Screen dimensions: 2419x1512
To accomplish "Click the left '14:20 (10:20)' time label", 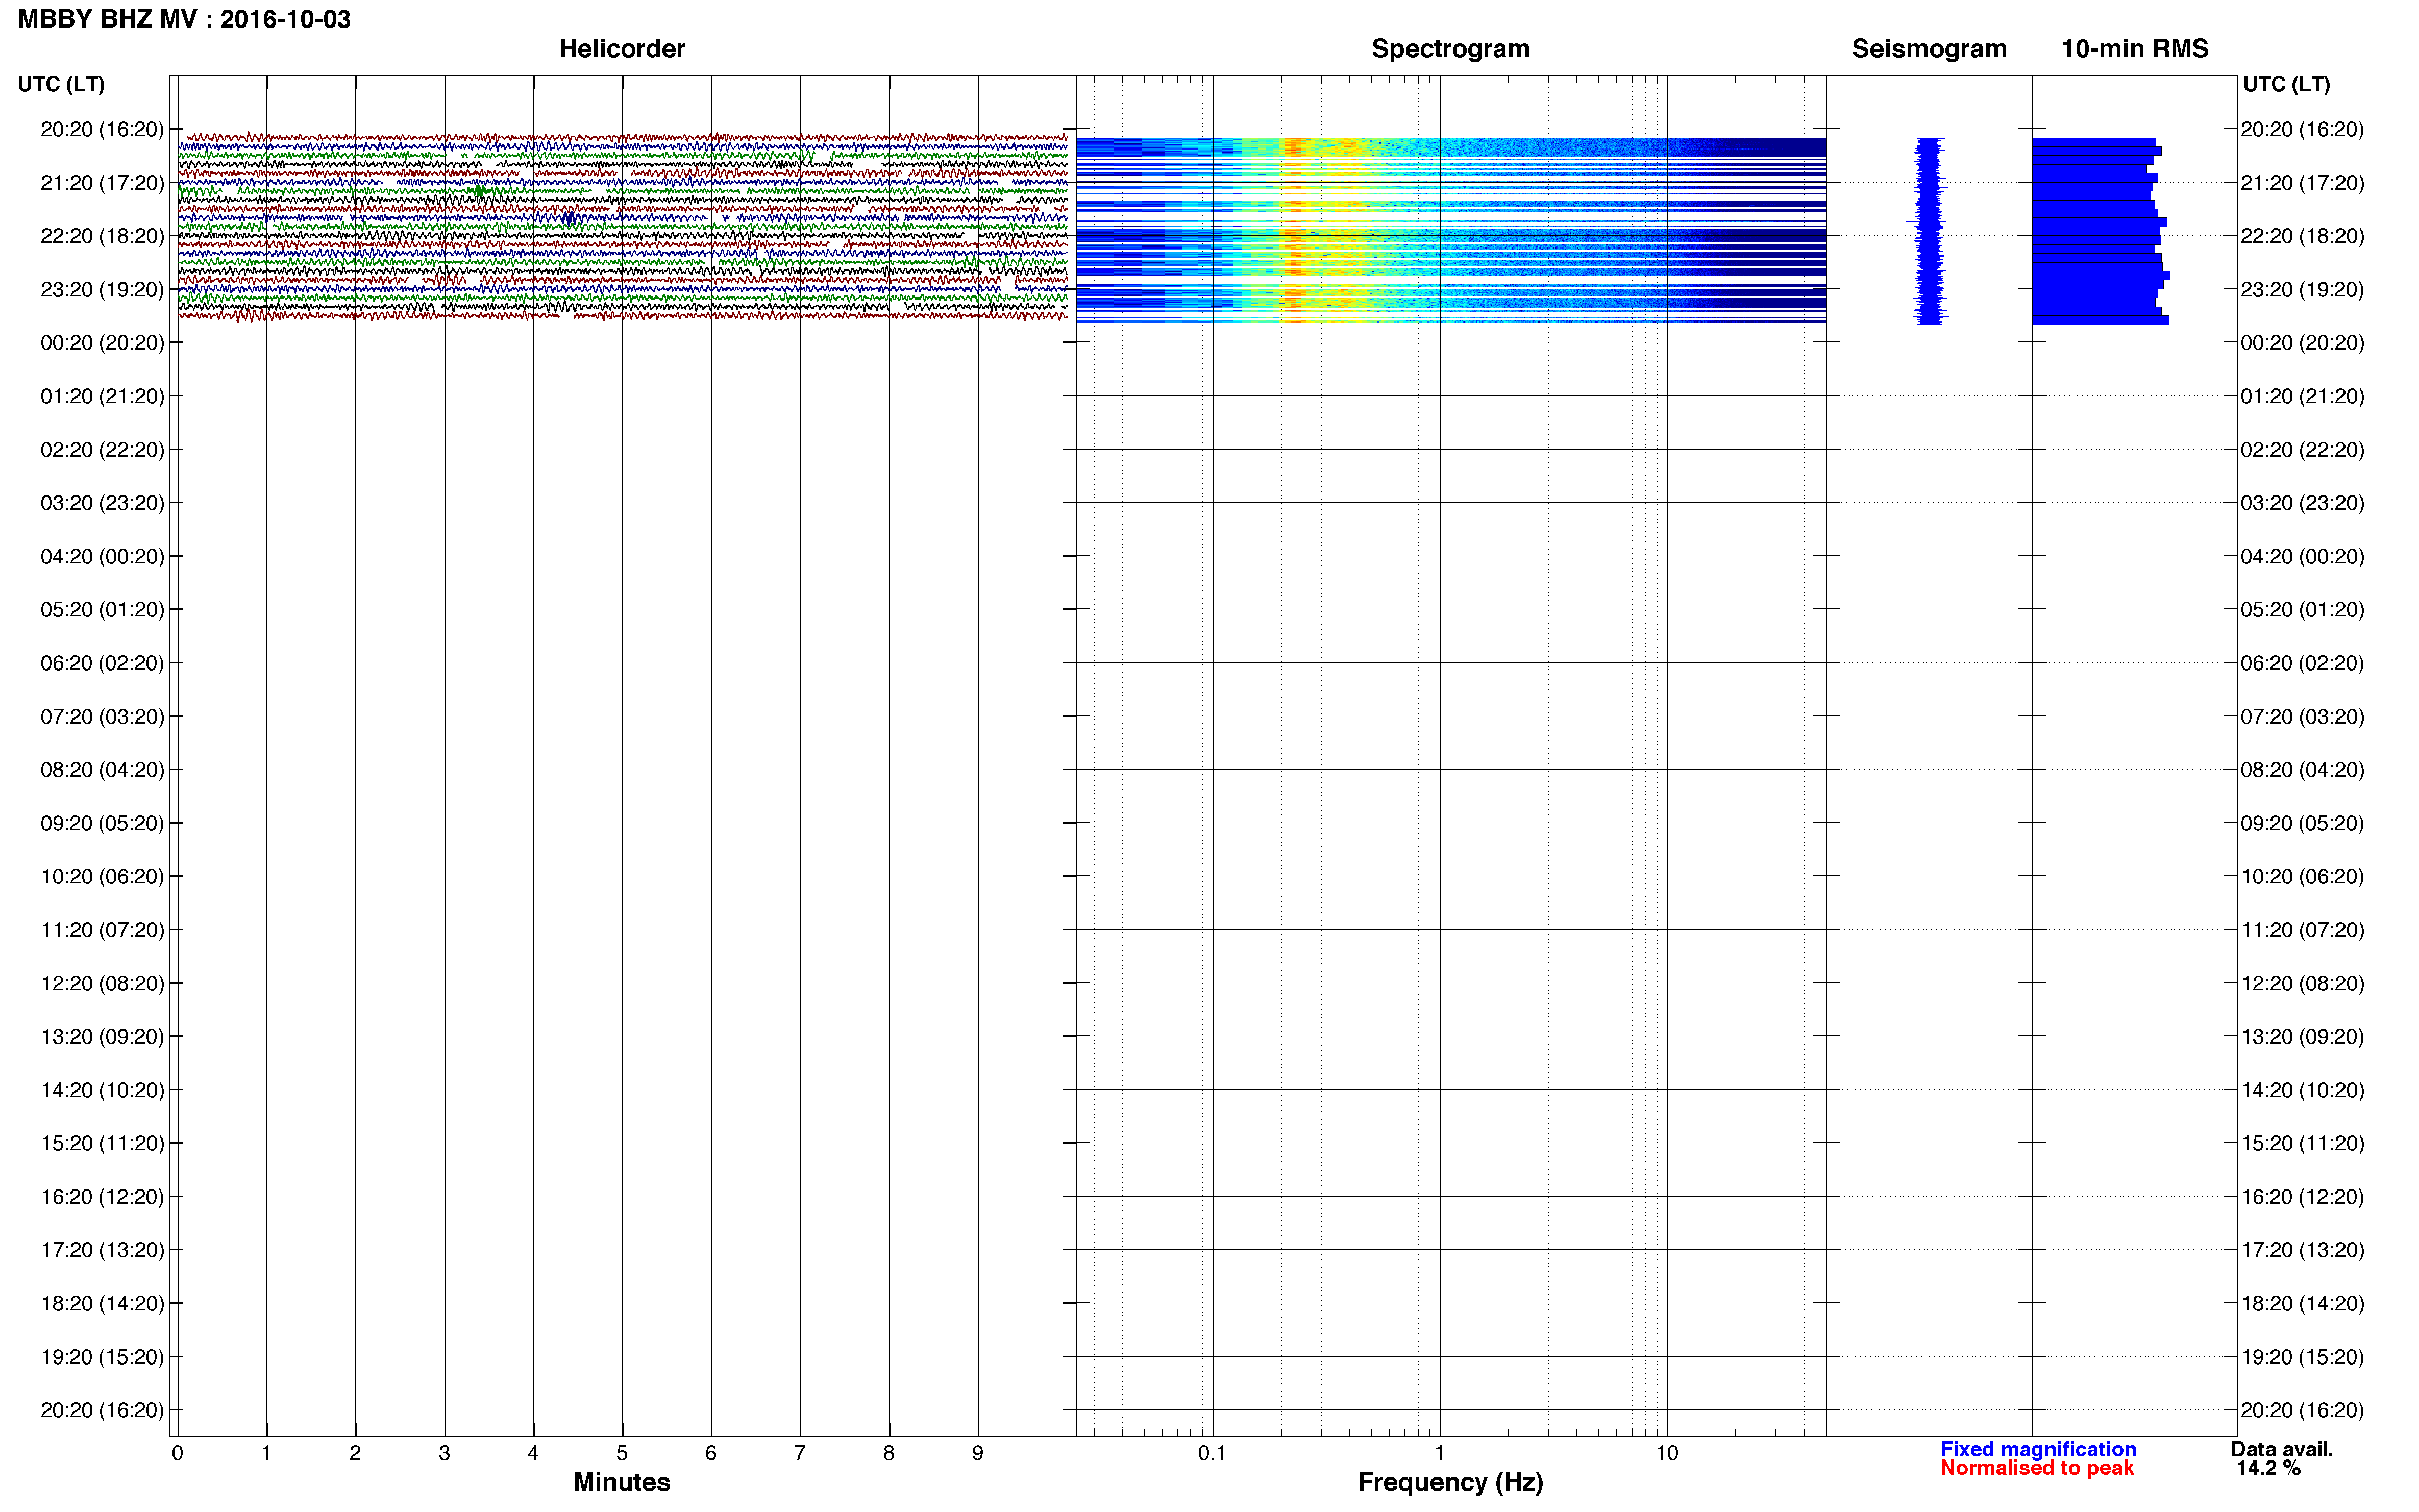I will [102, 1090].
